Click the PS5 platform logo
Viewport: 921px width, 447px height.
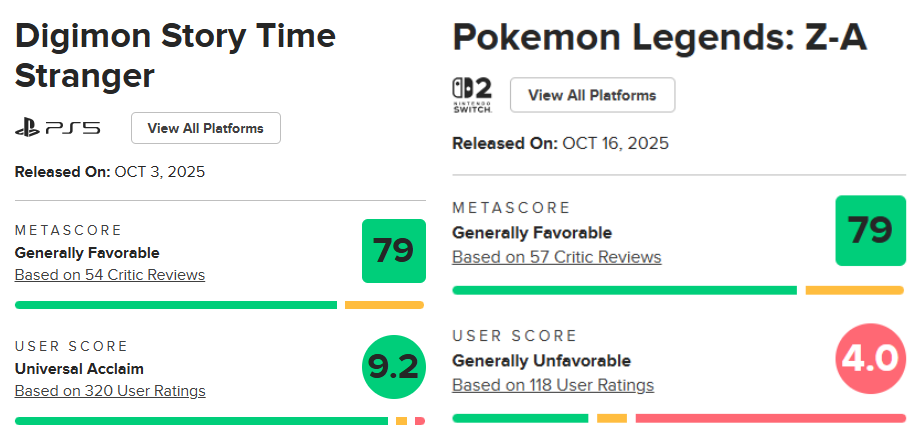tap(57, 128)
